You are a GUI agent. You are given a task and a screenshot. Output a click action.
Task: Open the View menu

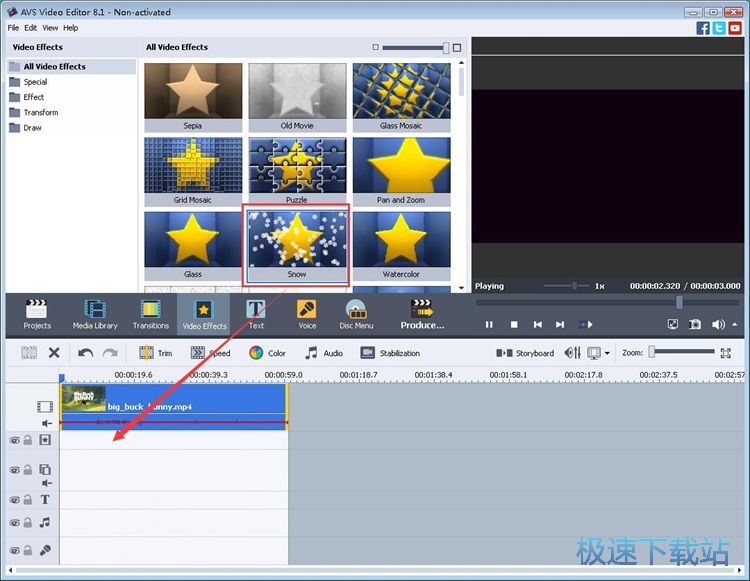[50, 28]
